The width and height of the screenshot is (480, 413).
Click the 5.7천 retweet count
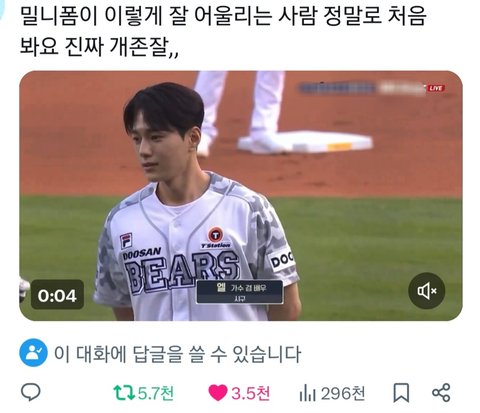pyautogui.click(x=156, y=393)
